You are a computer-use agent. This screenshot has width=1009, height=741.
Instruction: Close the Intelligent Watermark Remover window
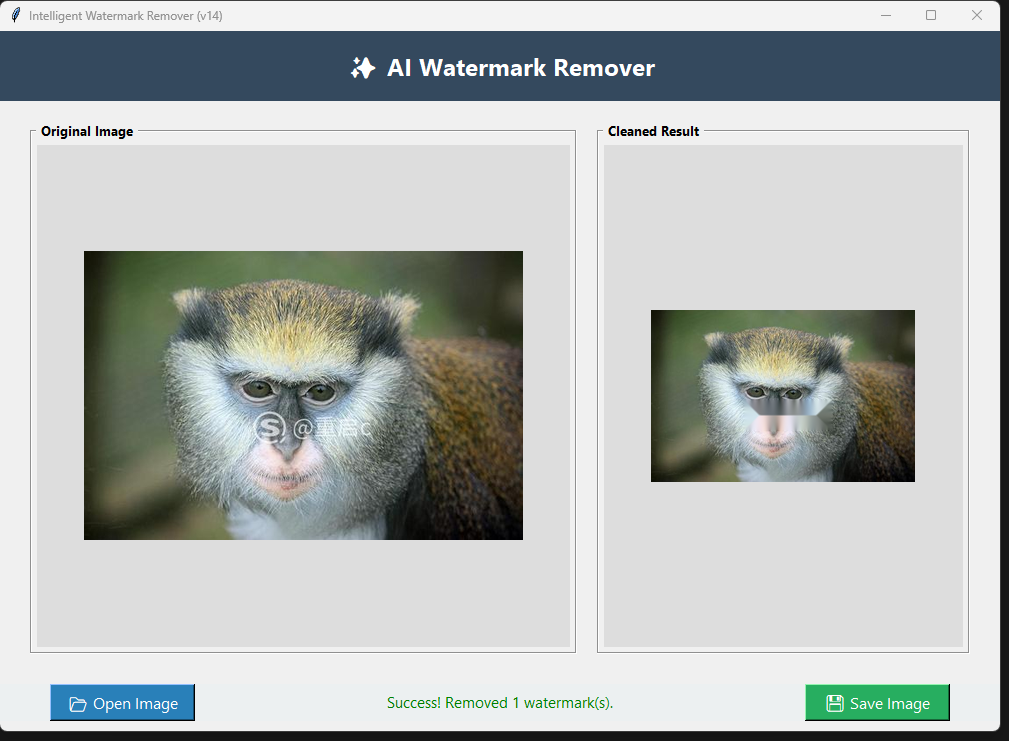pyautogui.click(x=977, y=15)
